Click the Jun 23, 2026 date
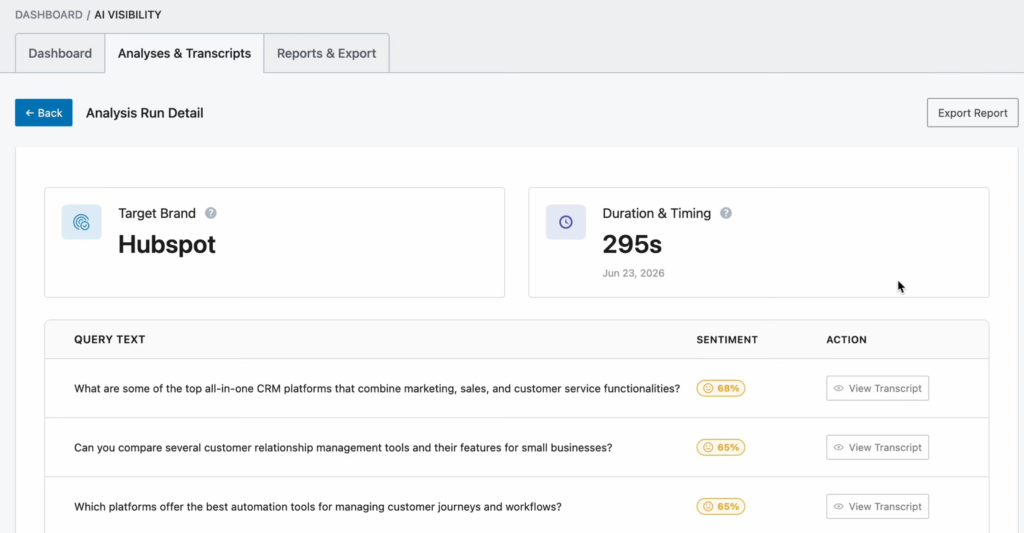1024x533 pixels. tap(633, 273)
